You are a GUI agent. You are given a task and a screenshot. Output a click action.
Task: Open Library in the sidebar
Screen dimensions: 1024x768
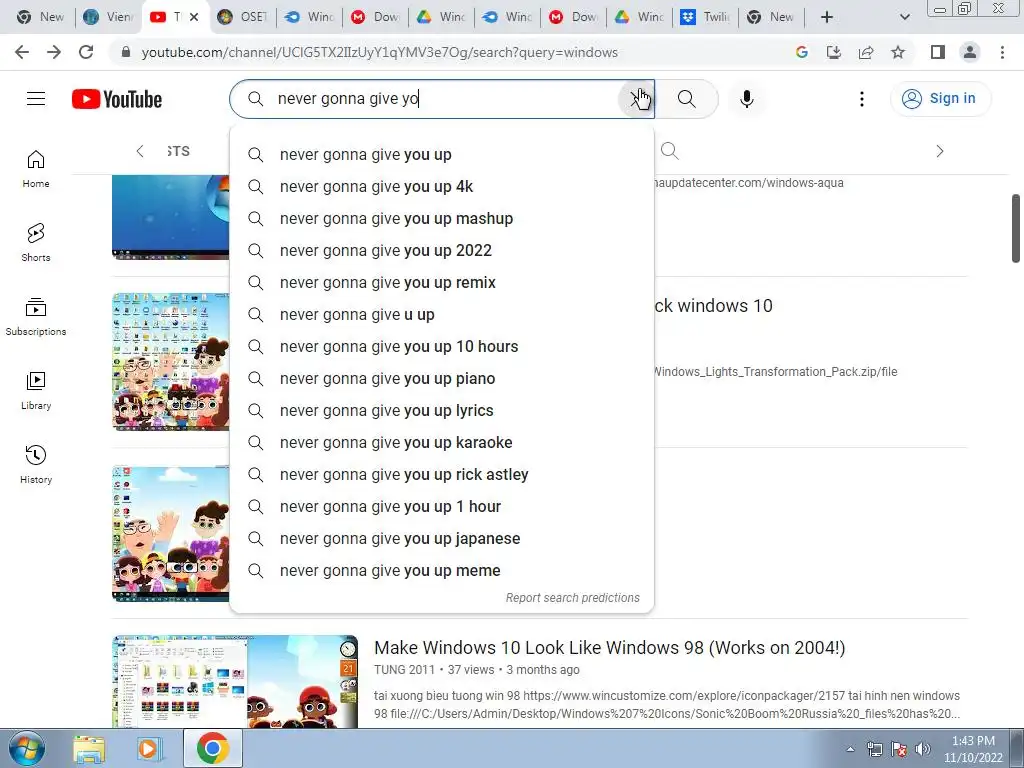(36, 391)
